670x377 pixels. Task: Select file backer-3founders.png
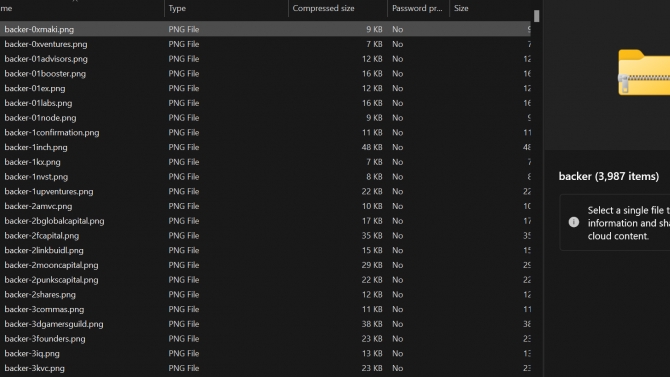point(45,339)
